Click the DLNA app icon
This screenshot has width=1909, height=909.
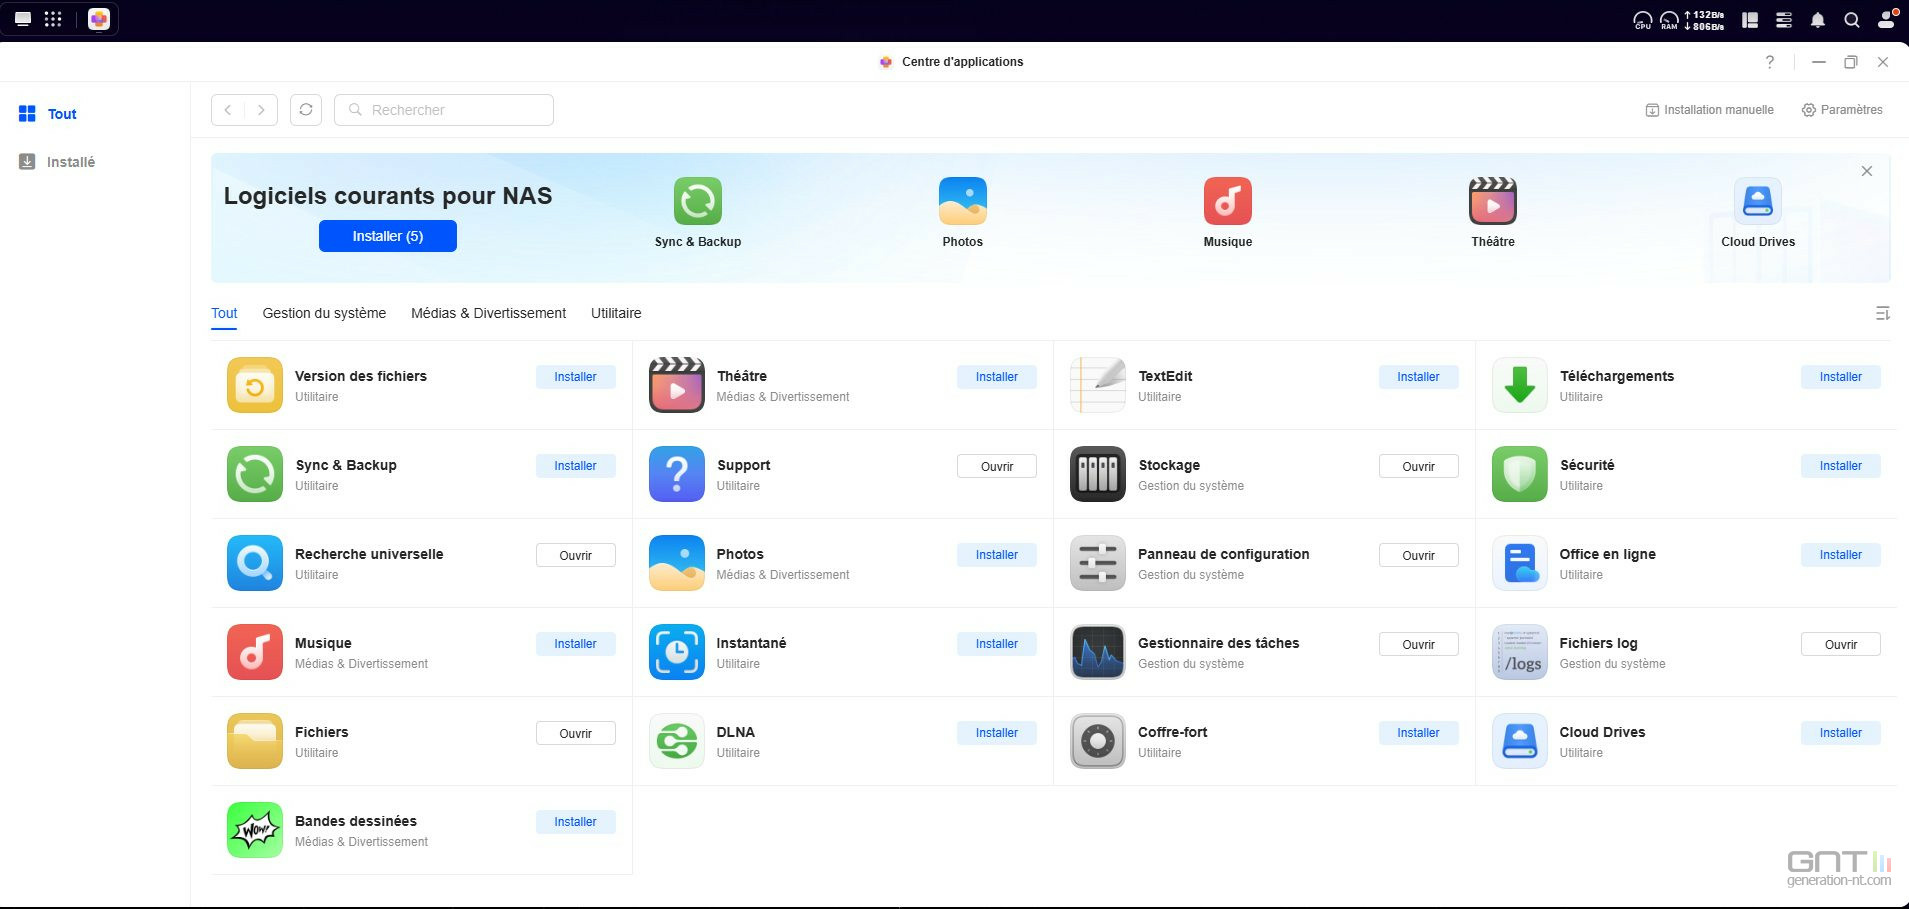[676, 741]
